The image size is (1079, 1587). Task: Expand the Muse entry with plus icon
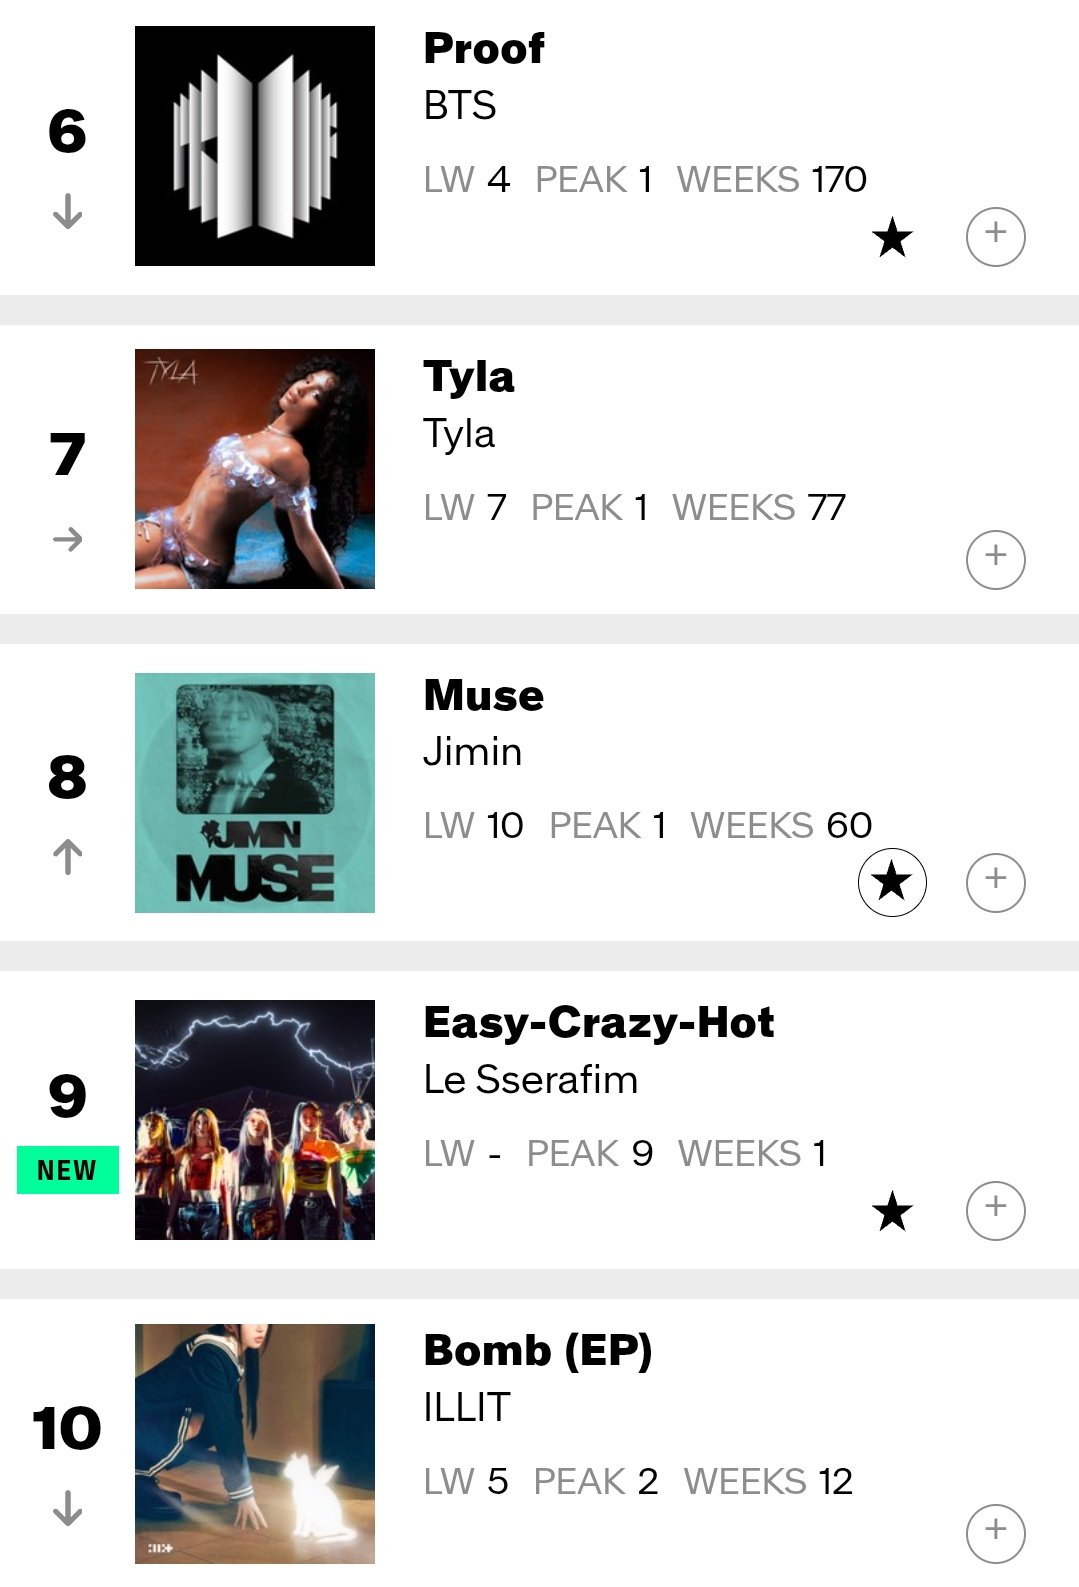(x=995, y=882)
